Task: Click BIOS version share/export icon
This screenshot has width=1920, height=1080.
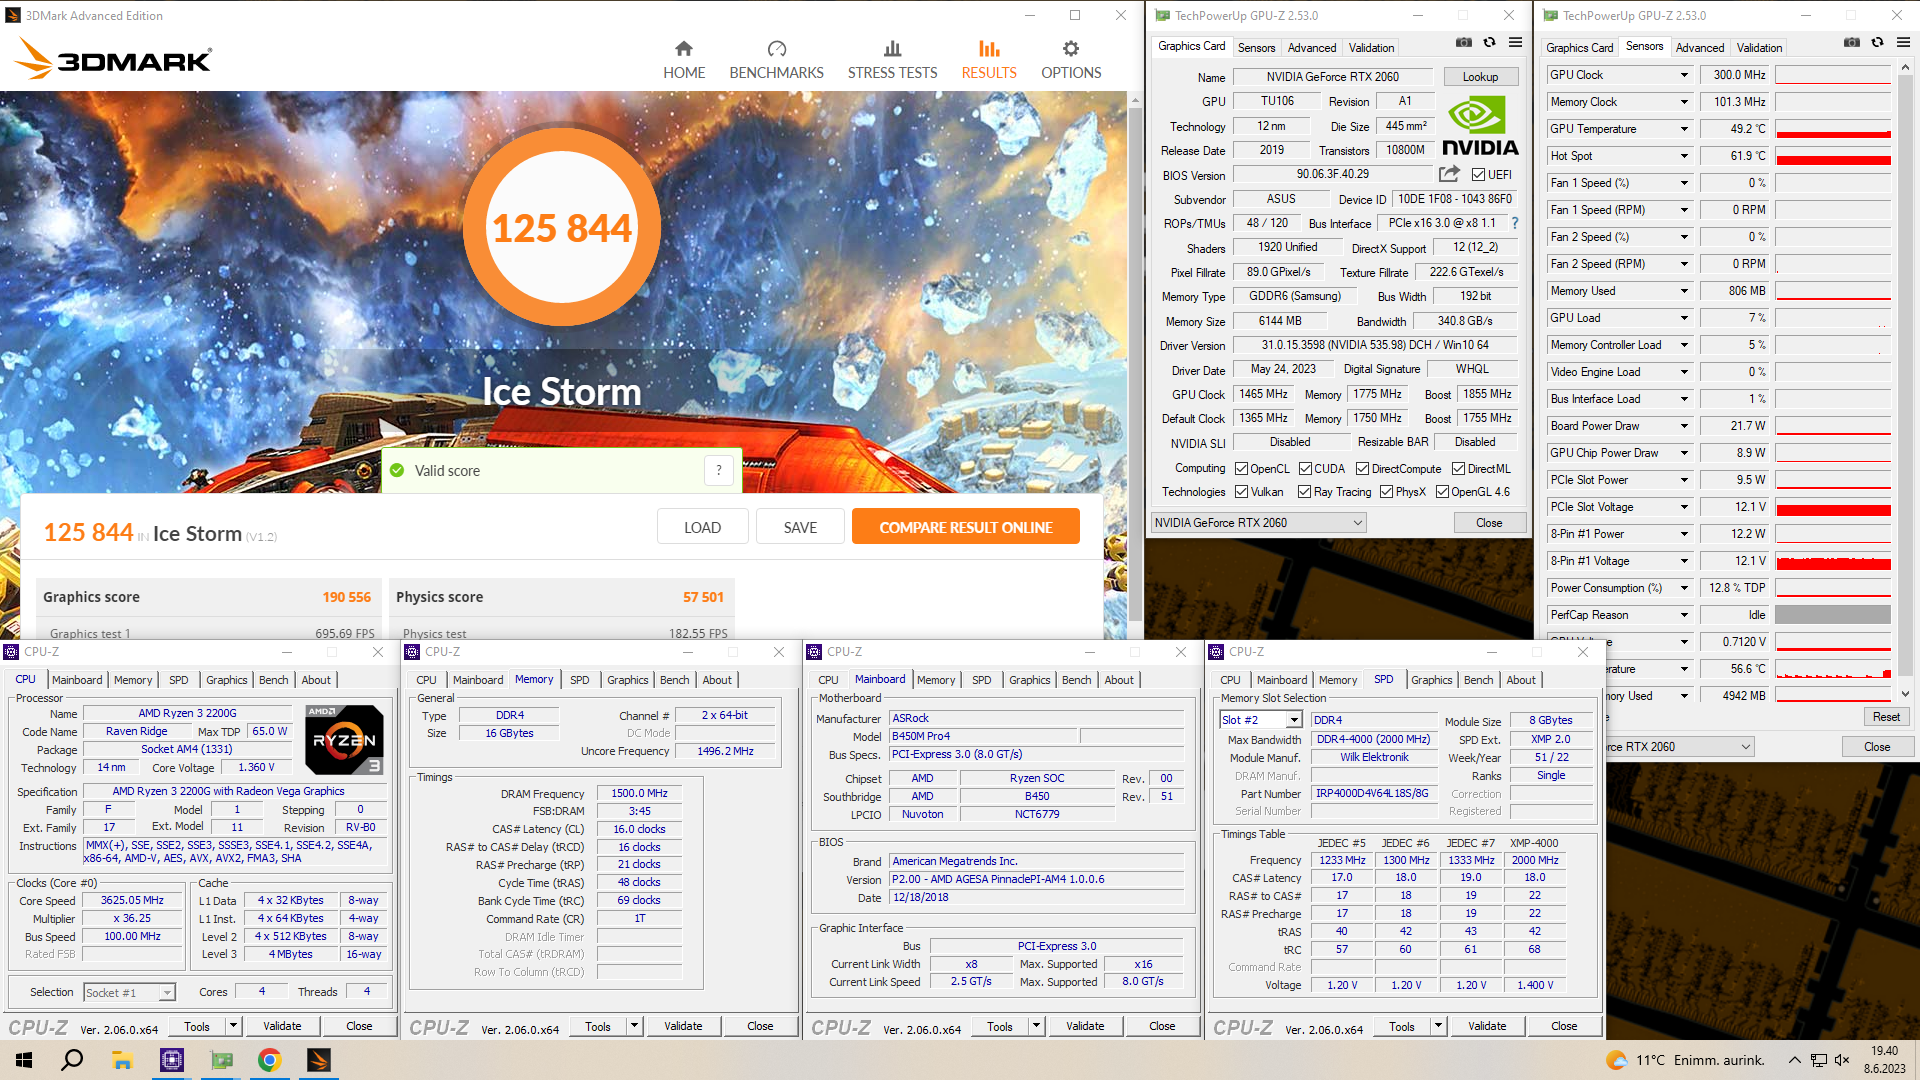Action: [1449, 174]
